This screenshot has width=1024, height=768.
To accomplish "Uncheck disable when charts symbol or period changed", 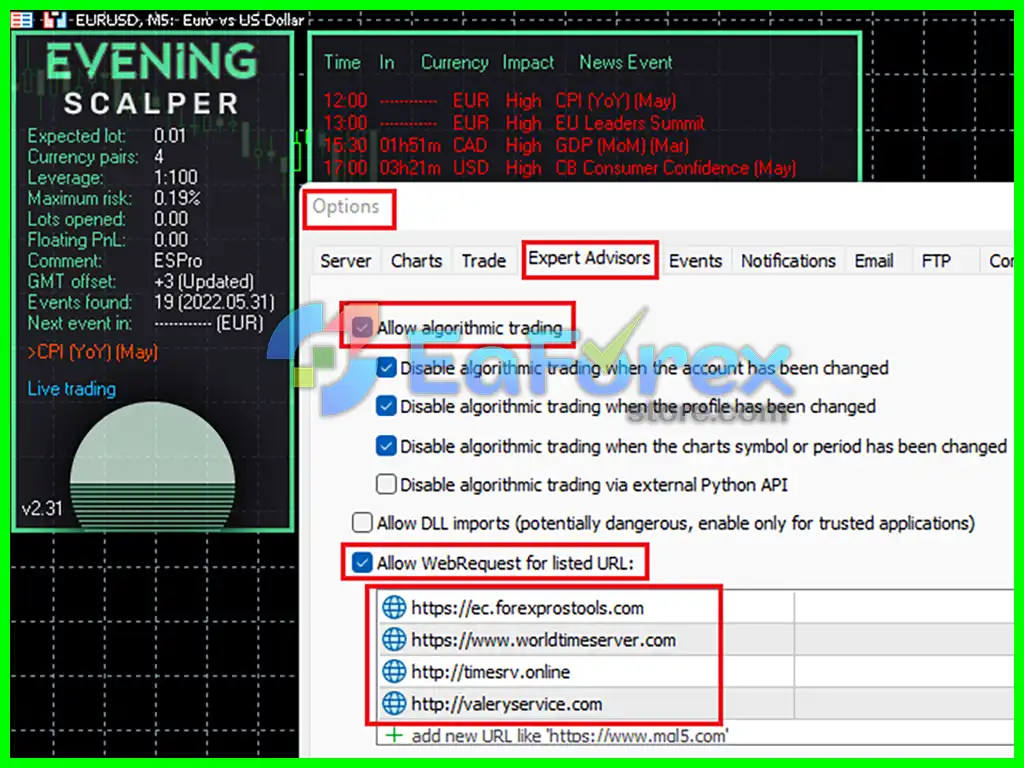I will pyautogui.click(x=386, y=446).
